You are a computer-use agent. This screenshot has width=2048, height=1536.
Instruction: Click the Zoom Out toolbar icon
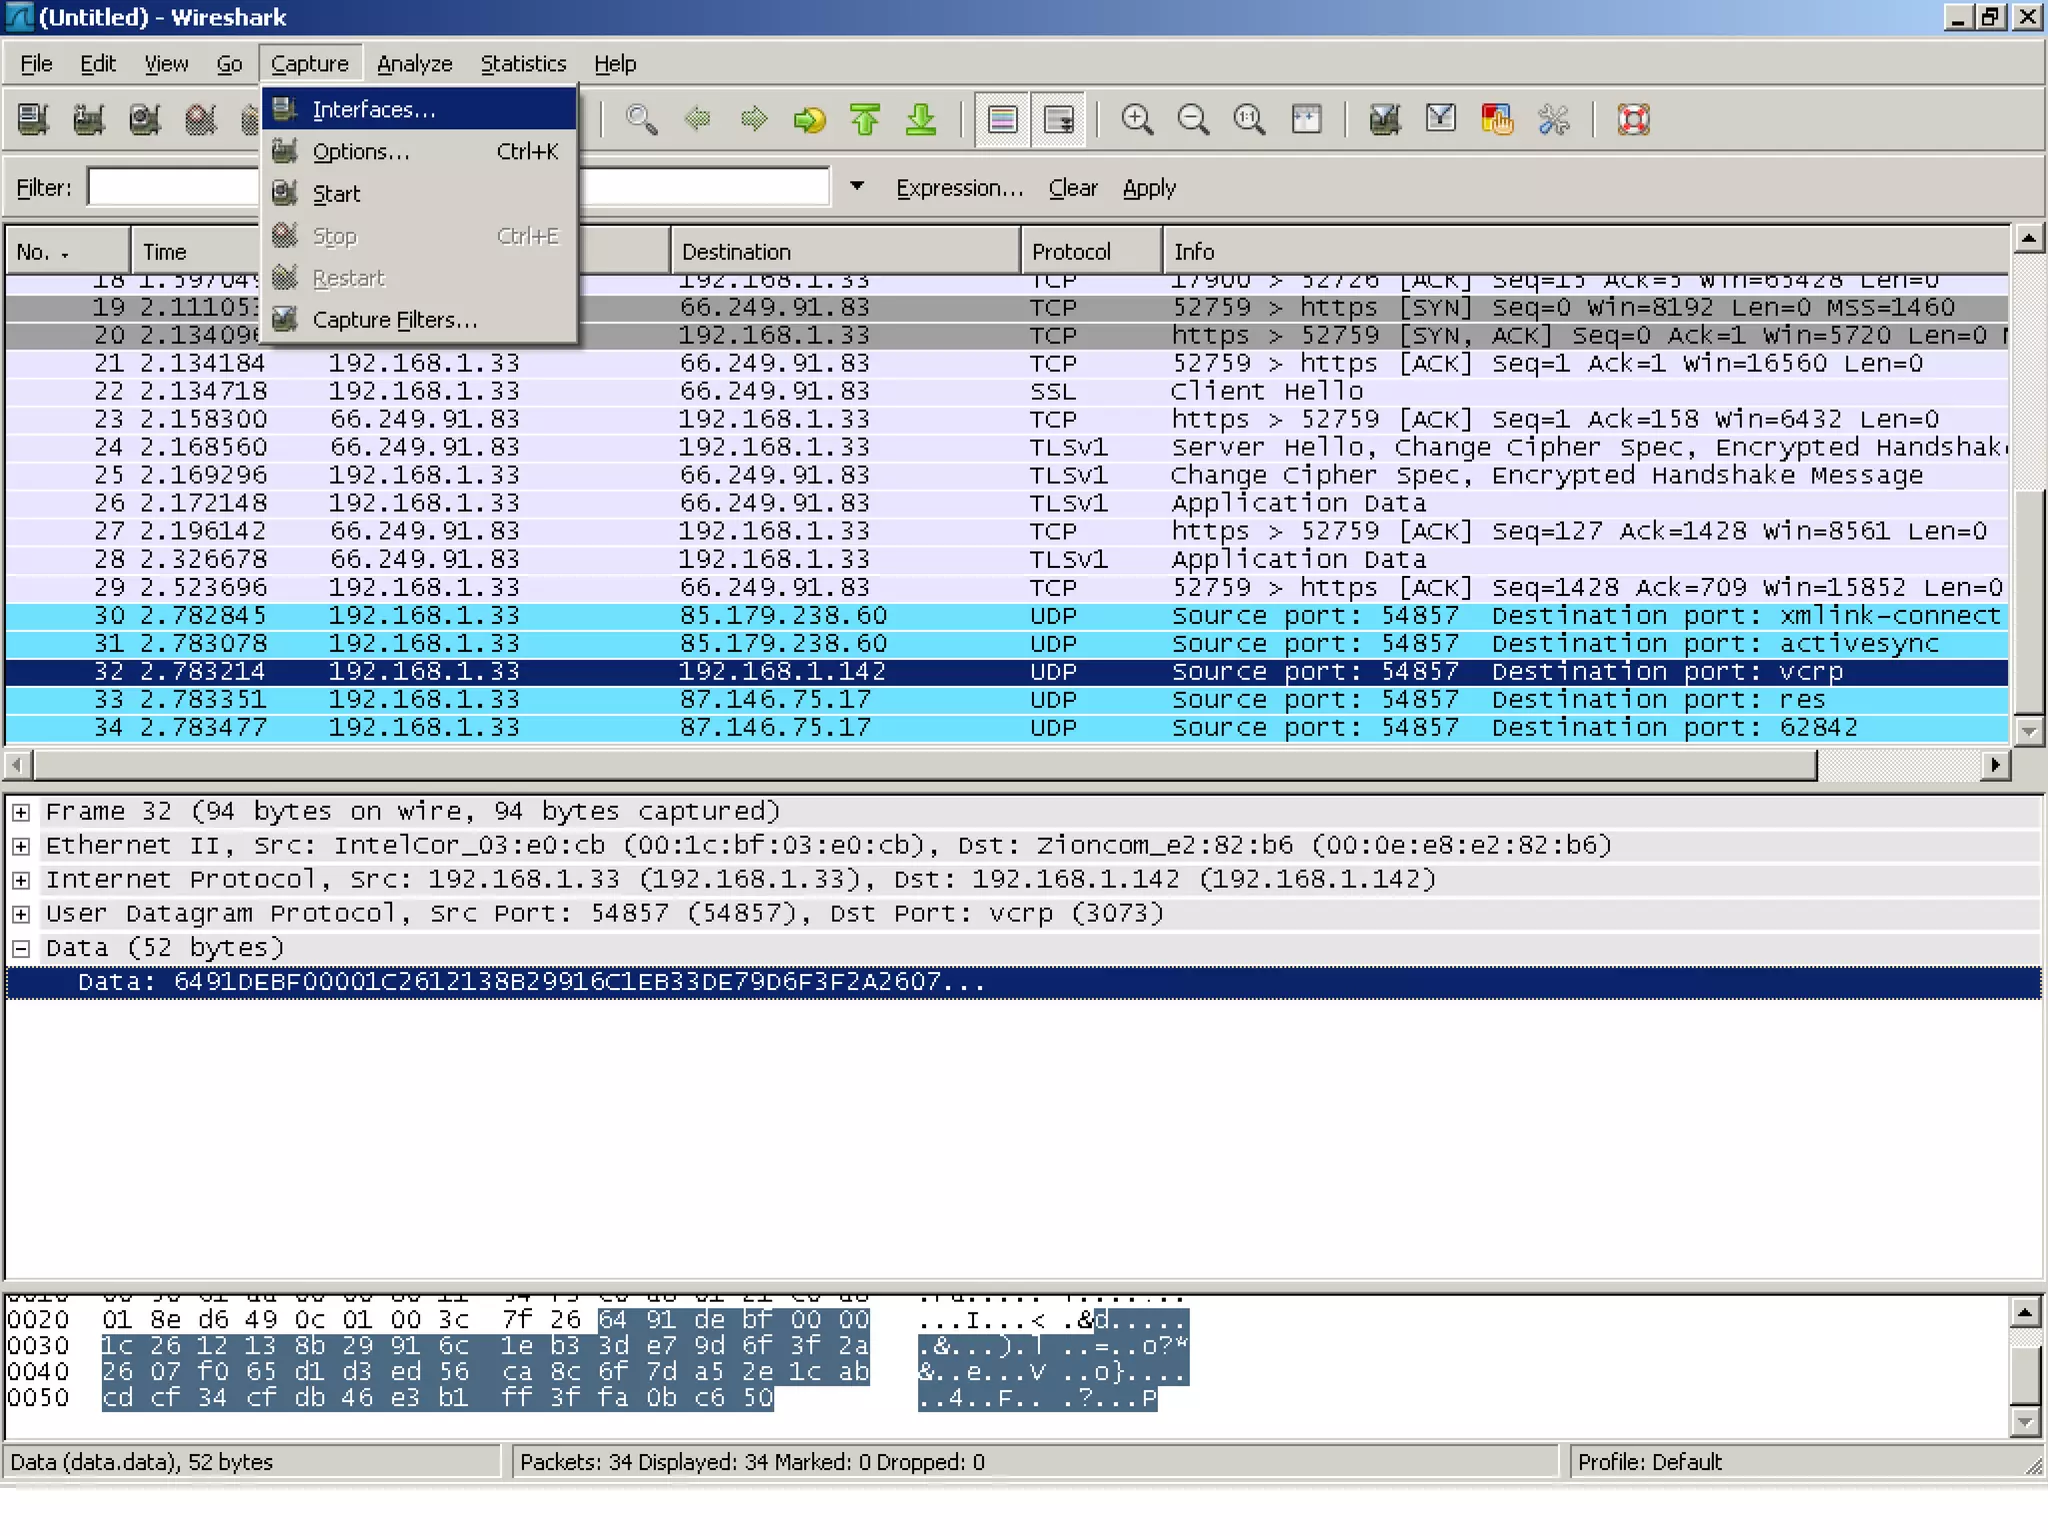tap(1193, 120)
